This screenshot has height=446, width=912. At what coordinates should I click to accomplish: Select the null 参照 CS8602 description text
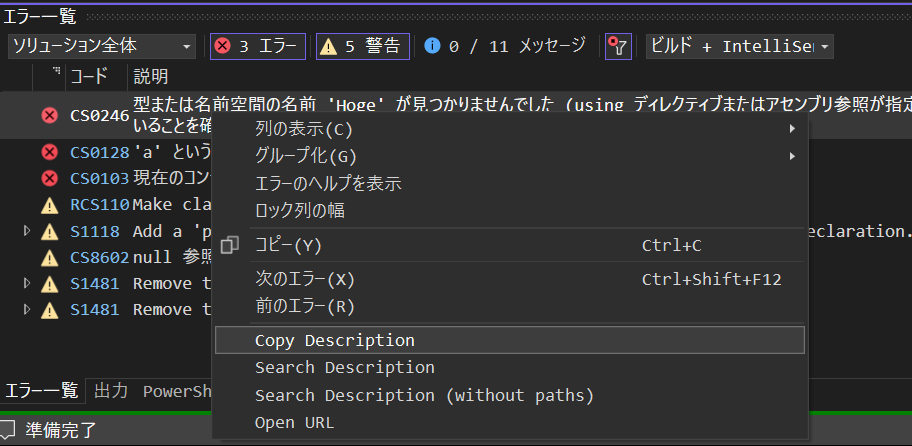click(172, 257)
